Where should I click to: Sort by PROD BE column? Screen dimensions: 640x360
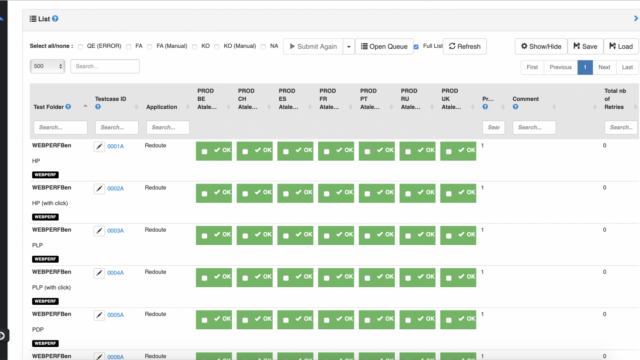coord(228,107)
